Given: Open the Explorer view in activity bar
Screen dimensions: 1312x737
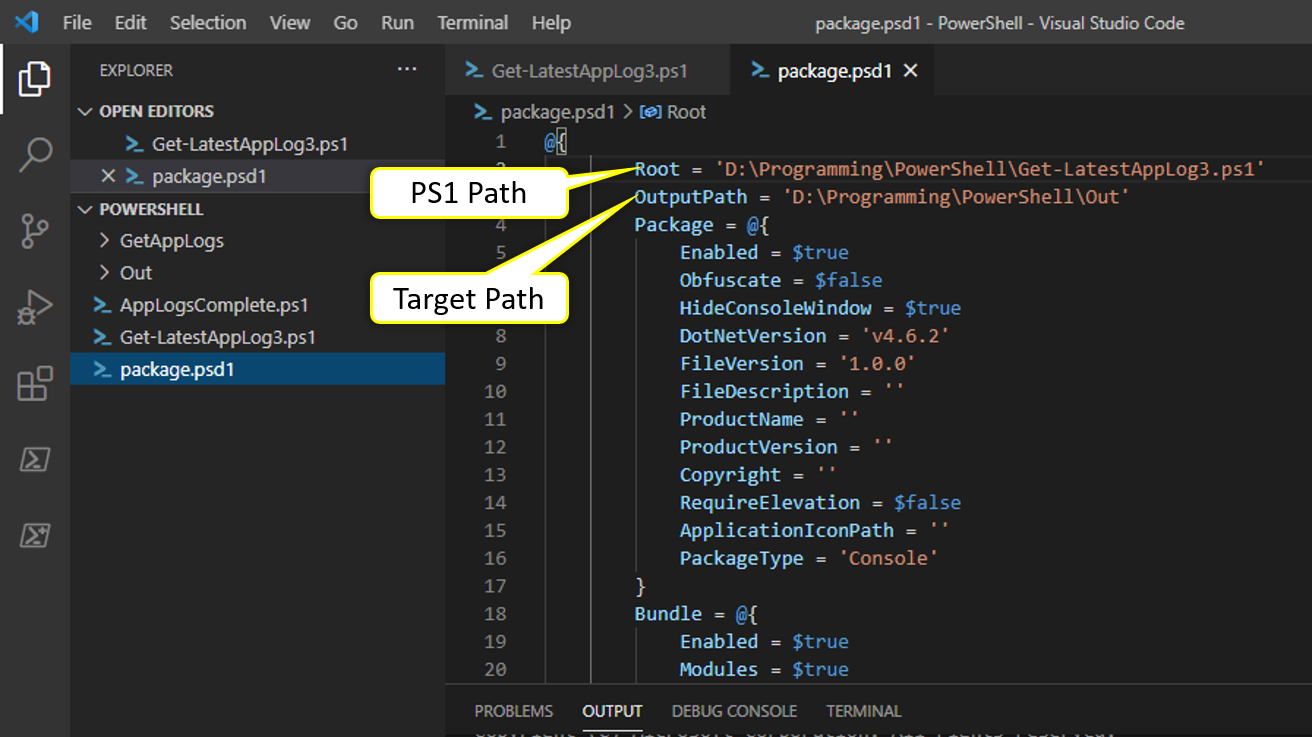Looking at the screenshot, I should pyautogui.click(x=34, y=79).
